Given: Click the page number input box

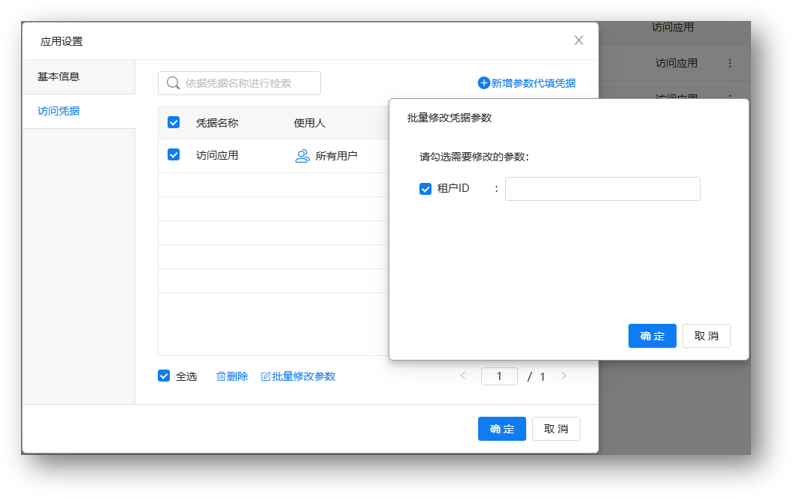Looking at the screenshot, I should pos(499,377).
